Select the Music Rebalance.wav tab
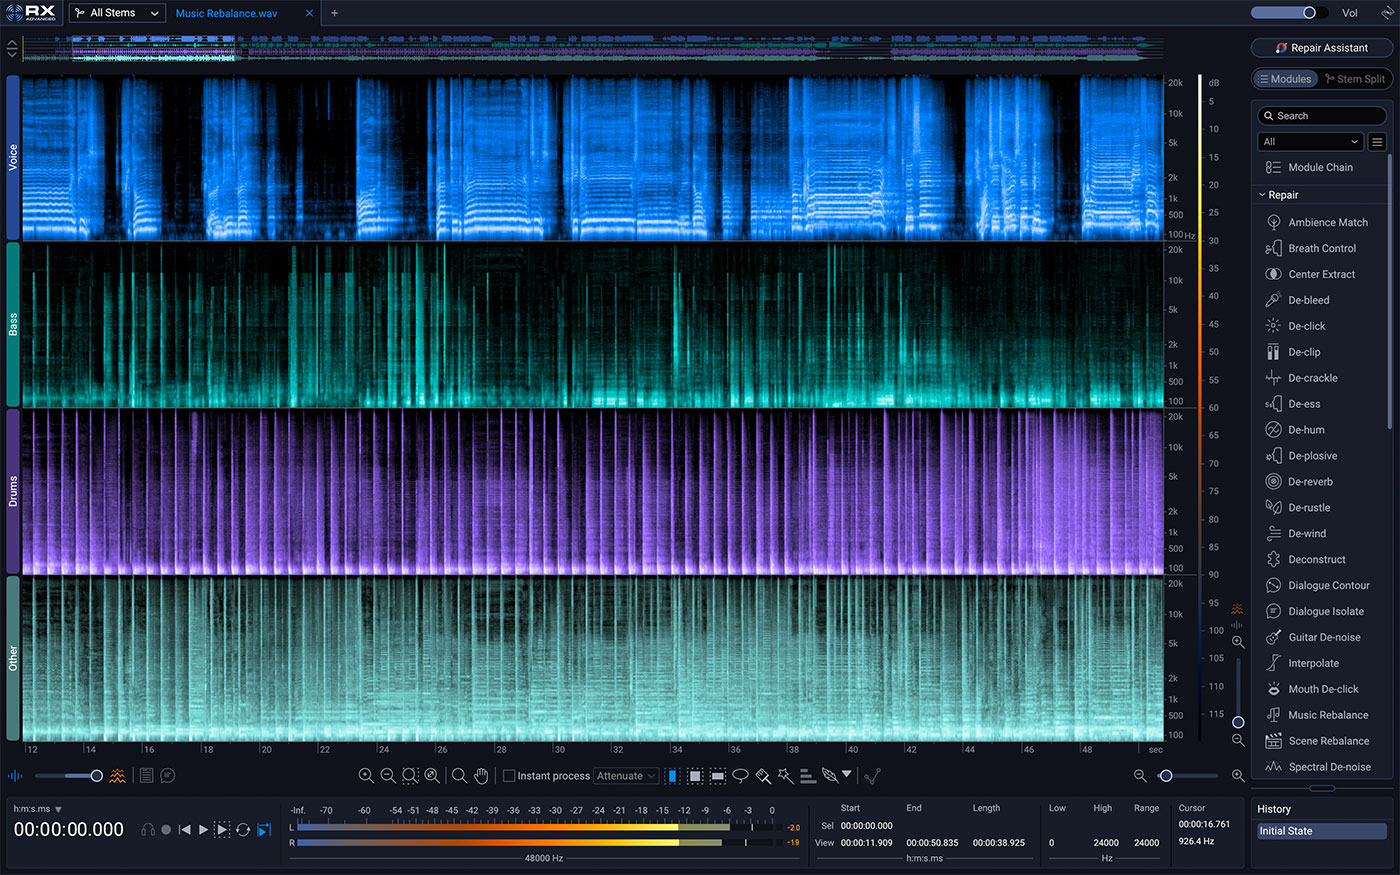 point(227,13)
